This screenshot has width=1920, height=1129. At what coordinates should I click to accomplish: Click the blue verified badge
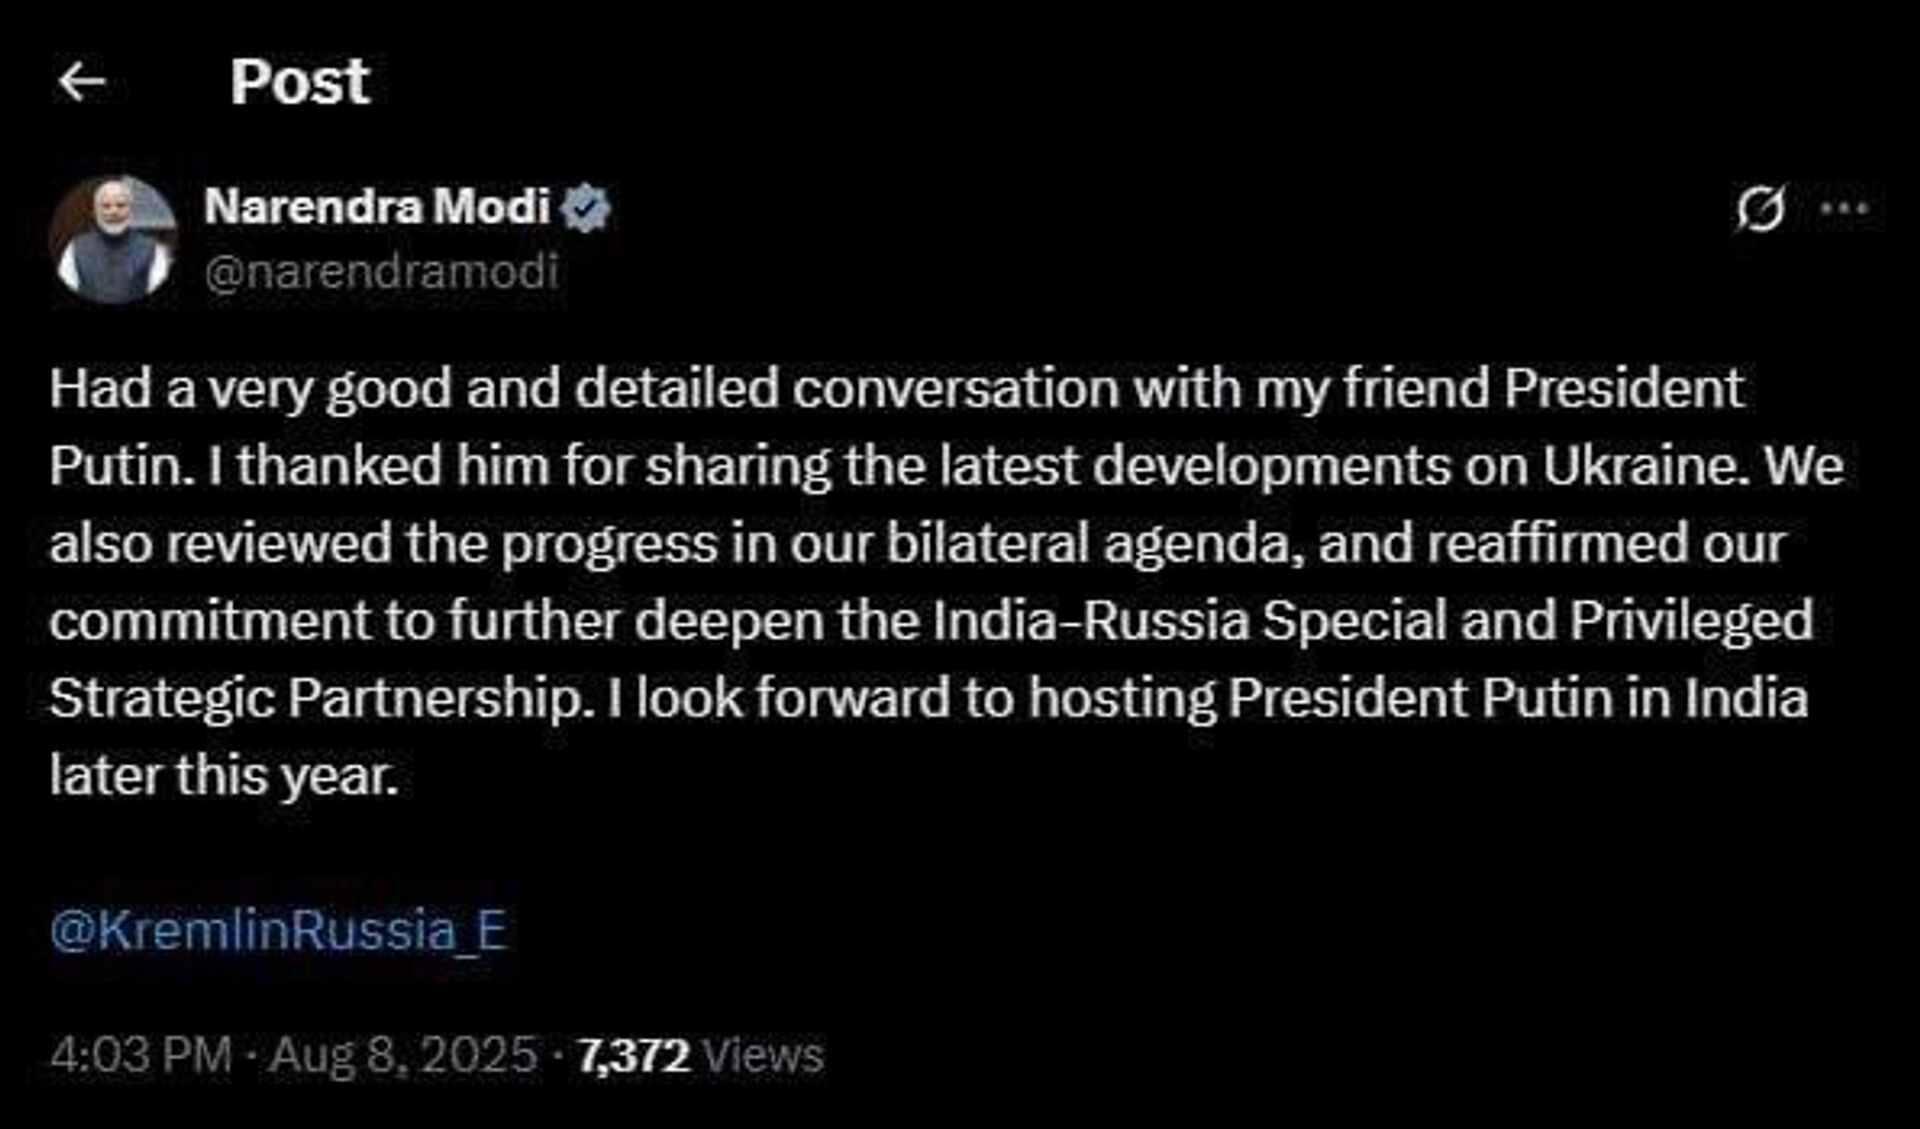[x=585, y=208]
